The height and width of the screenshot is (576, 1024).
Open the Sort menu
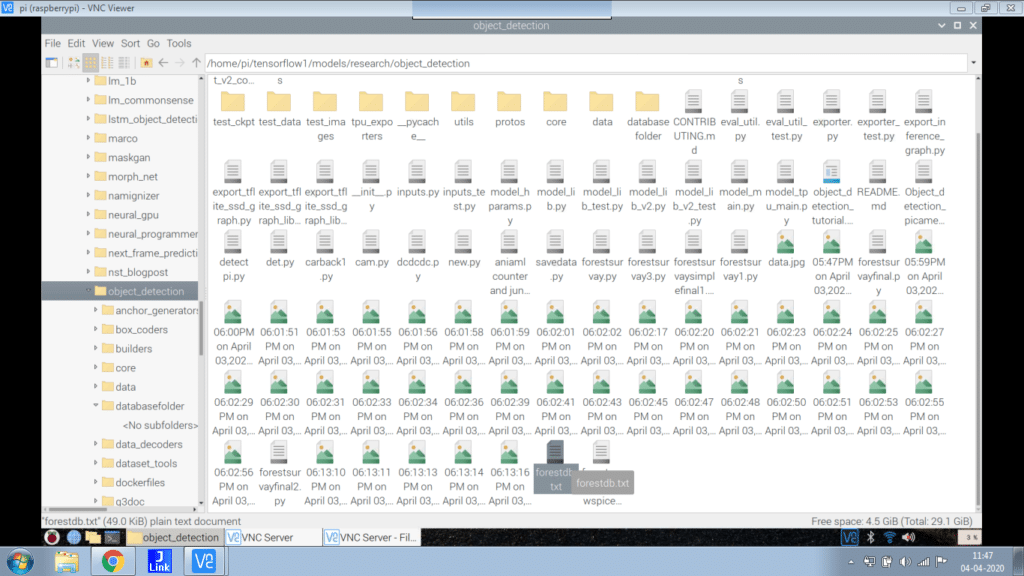[130, 44]
